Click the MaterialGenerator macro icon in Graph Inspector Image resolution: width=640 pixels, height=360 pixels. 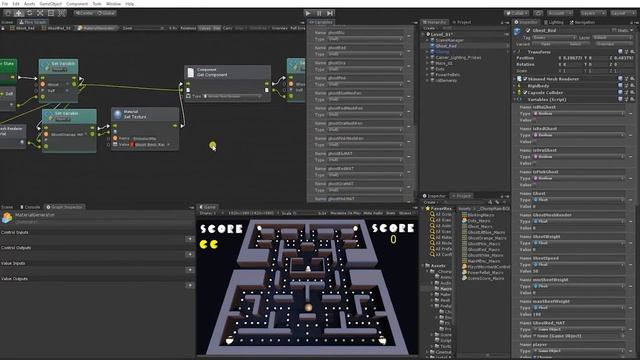7,218
